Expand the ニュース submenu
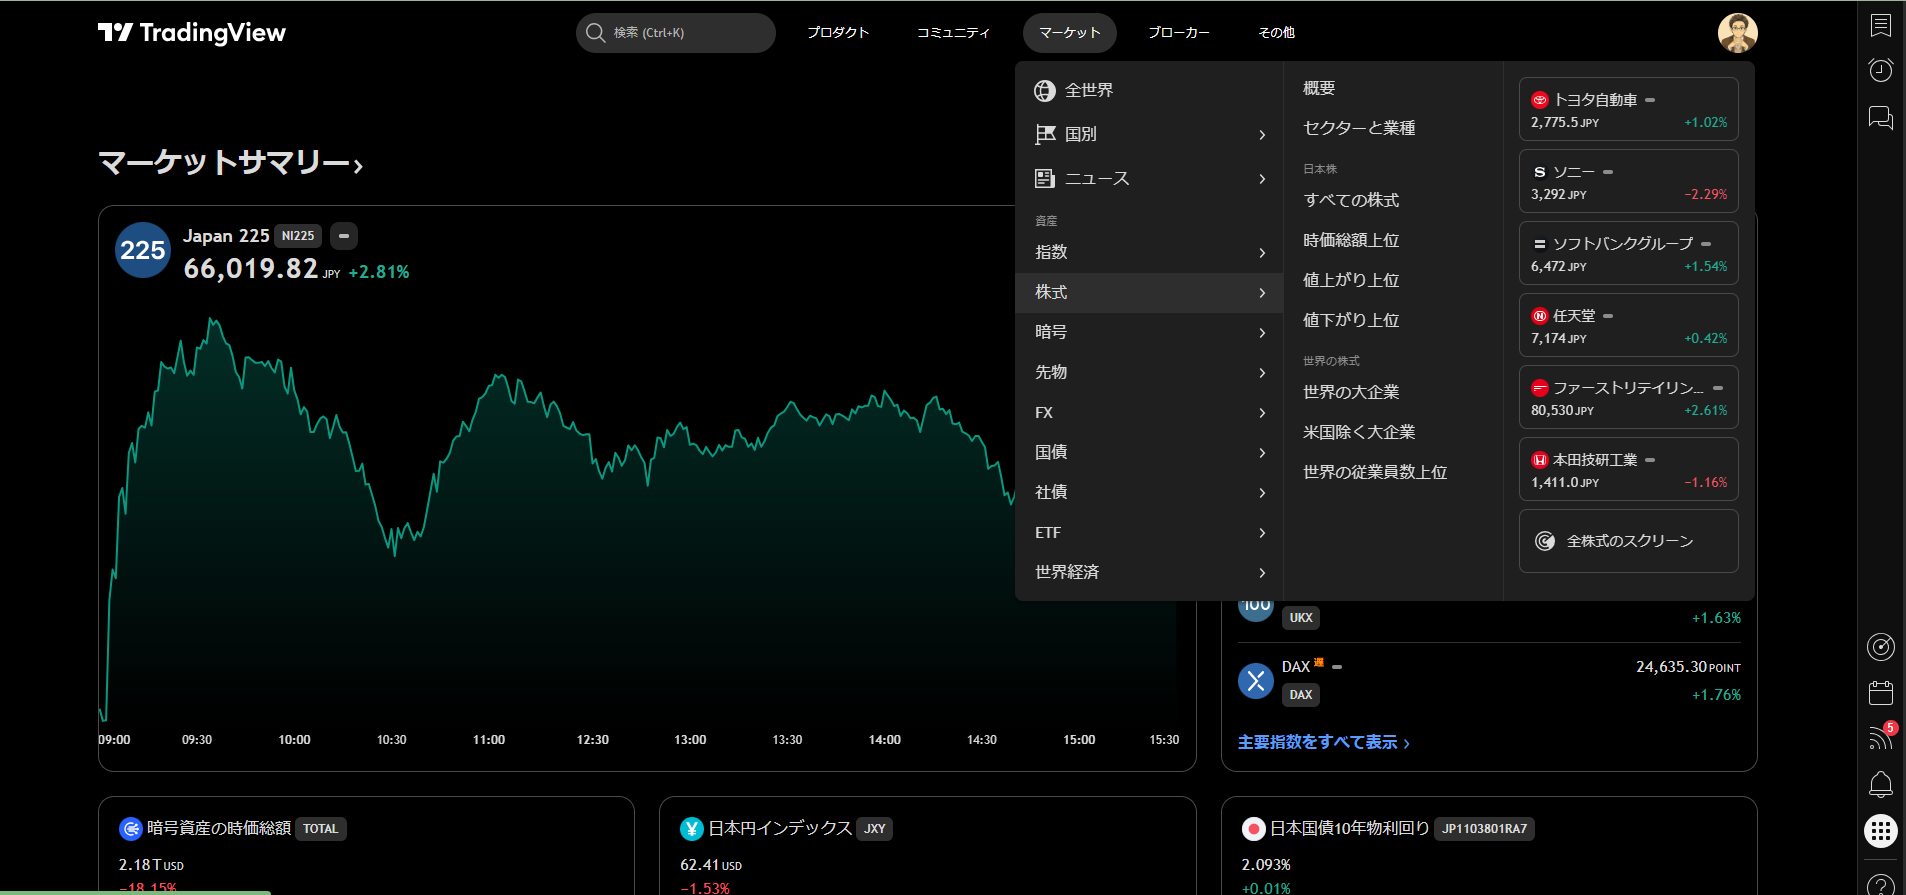The width and height of the screenshot is (1906, 895). [1262, 178]
